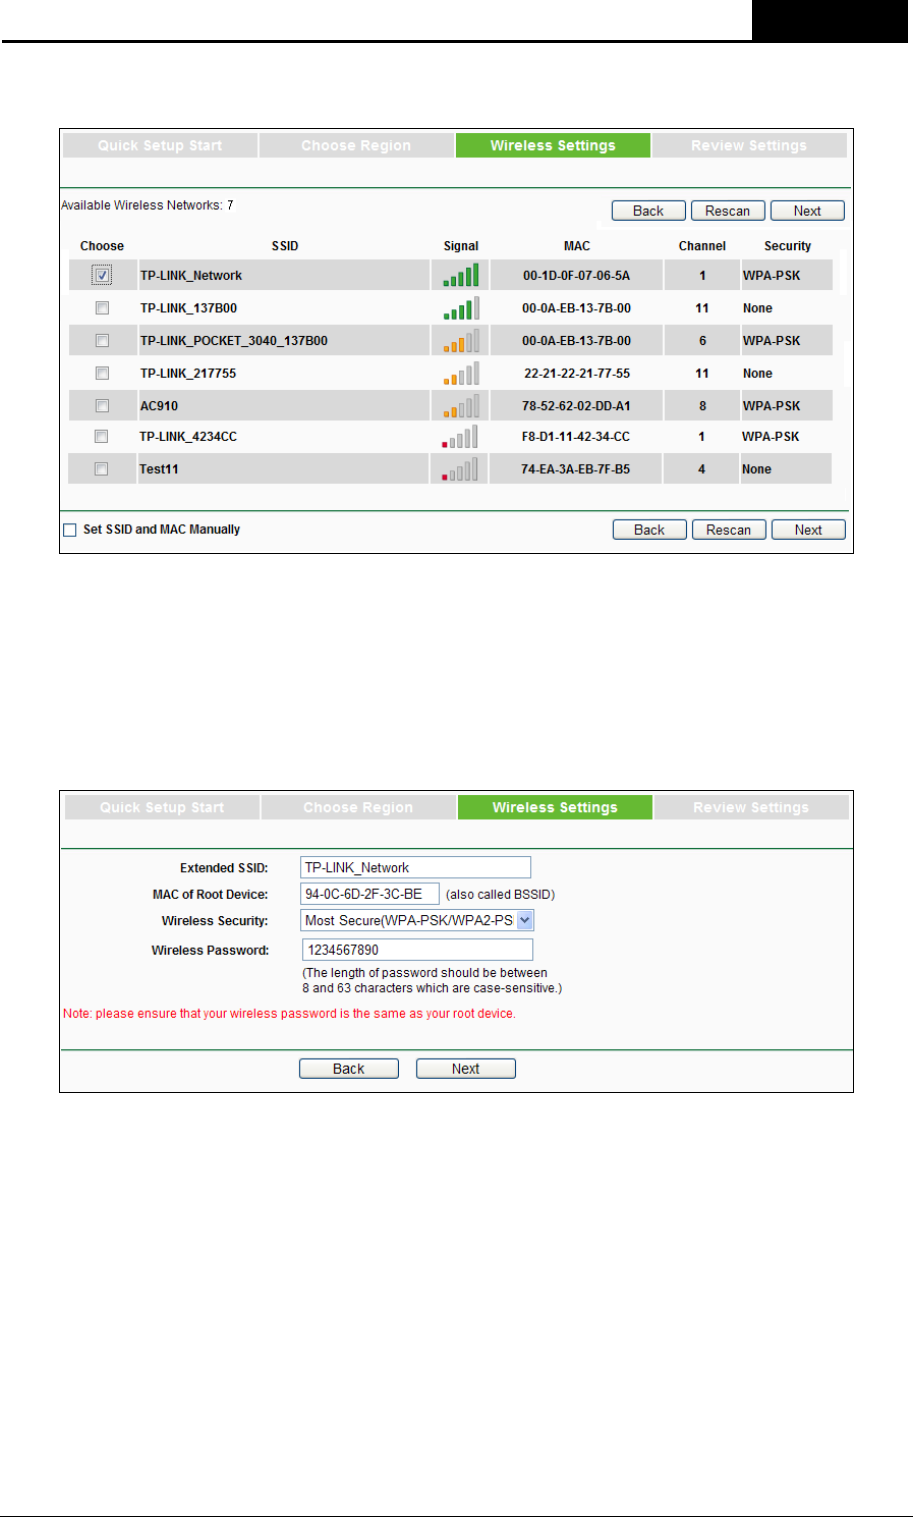The width and height of the screenshot is (913, 1517).
Task: Check the TP-LINK_137B00 network checkbox
Action: (102, 308)
